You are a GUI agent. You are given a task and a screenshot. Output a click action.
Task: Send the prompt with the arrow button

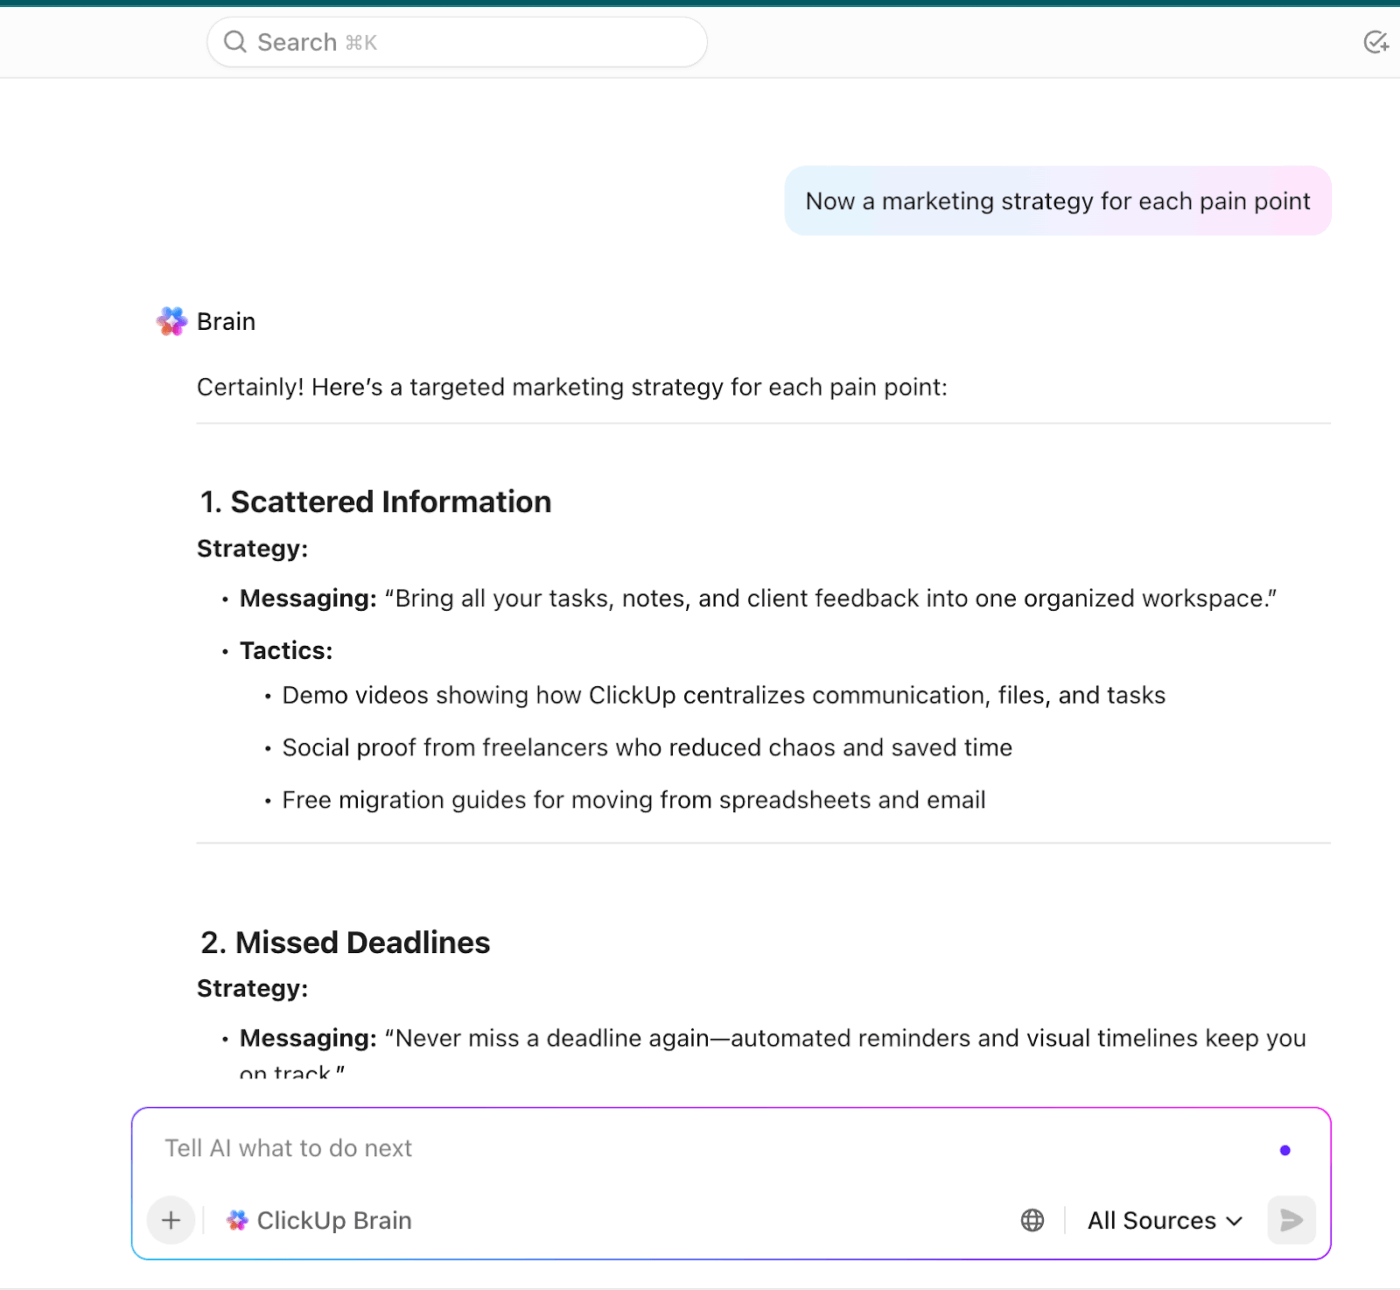(1291, 1220)
